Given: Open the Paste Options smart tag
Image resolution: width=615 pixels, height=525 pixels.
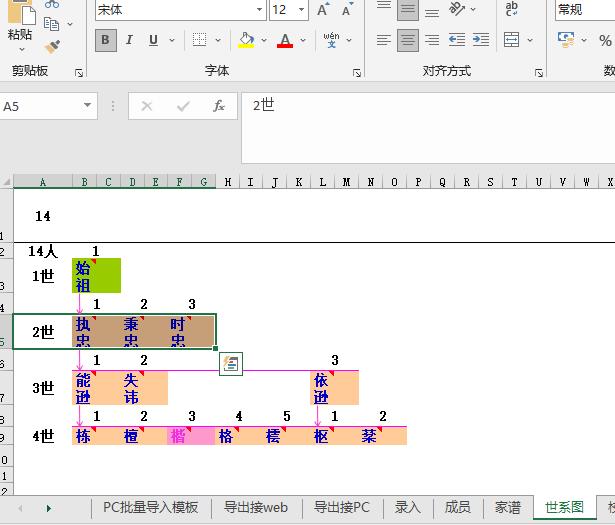Looking at the screenshot, I should point(231,364).
